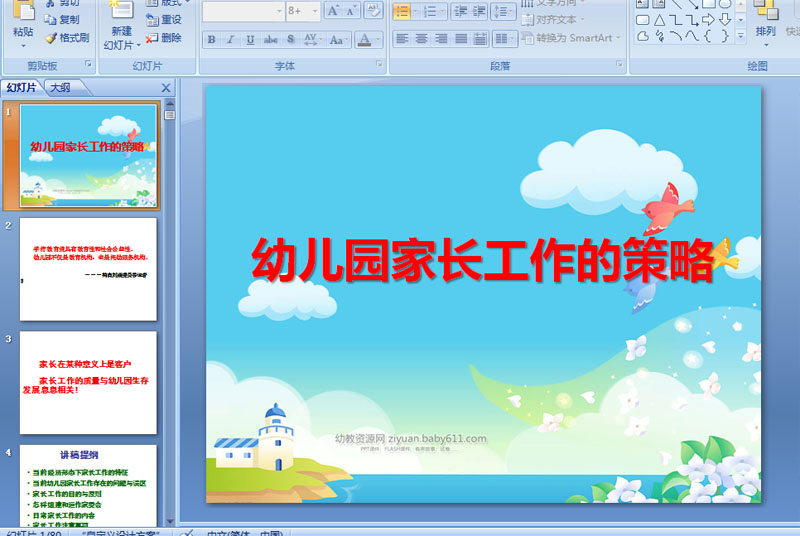Viewport: 800px width, 536px height.
Task: Click the delete slide 删除 icon
Action: pos(164,38)
